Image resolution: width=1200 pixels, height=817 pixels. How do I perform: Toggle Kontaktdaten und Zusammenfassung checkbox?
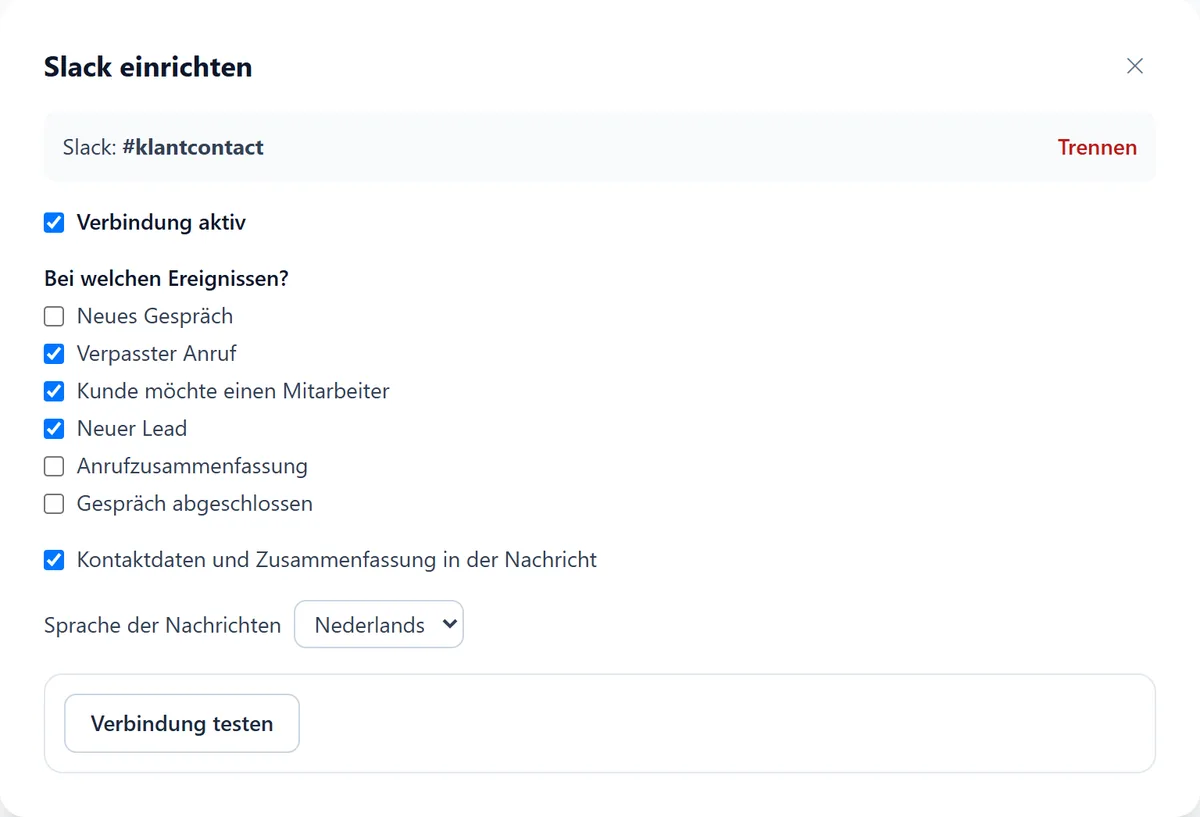tap(54, 560)
